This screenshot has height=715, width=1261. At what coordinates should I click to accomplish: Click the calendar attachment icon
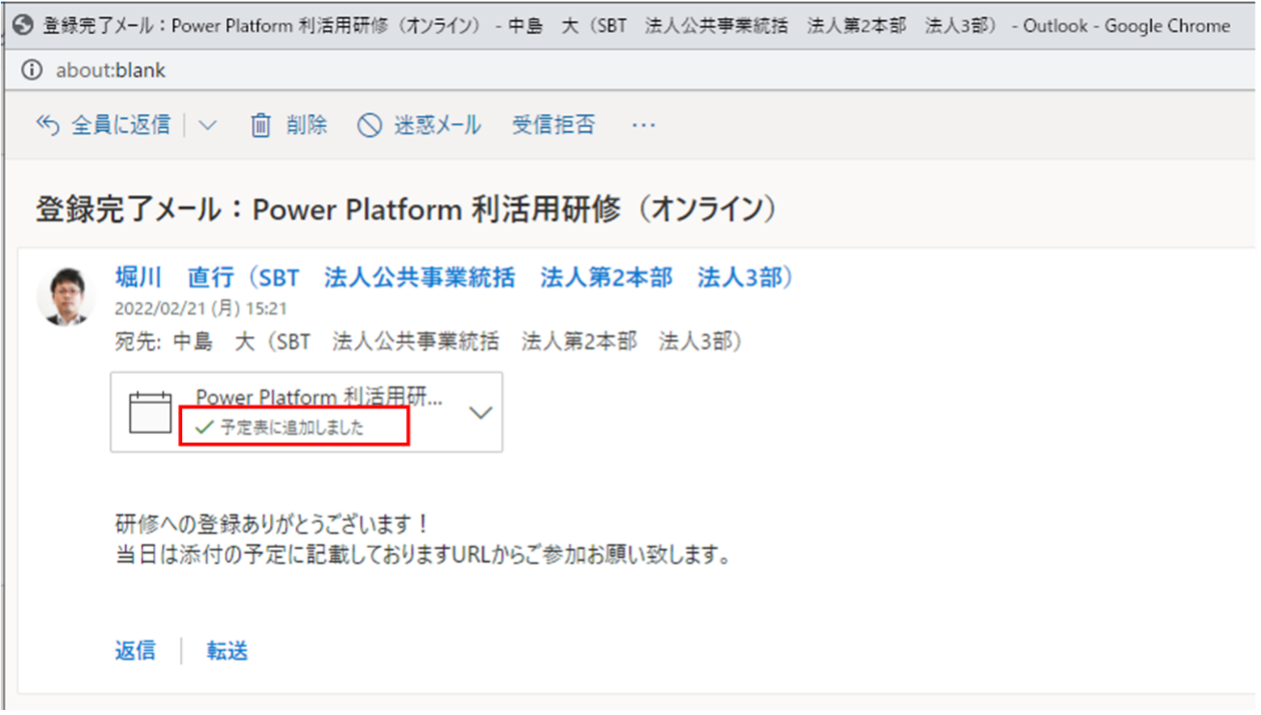pos(151,412)
